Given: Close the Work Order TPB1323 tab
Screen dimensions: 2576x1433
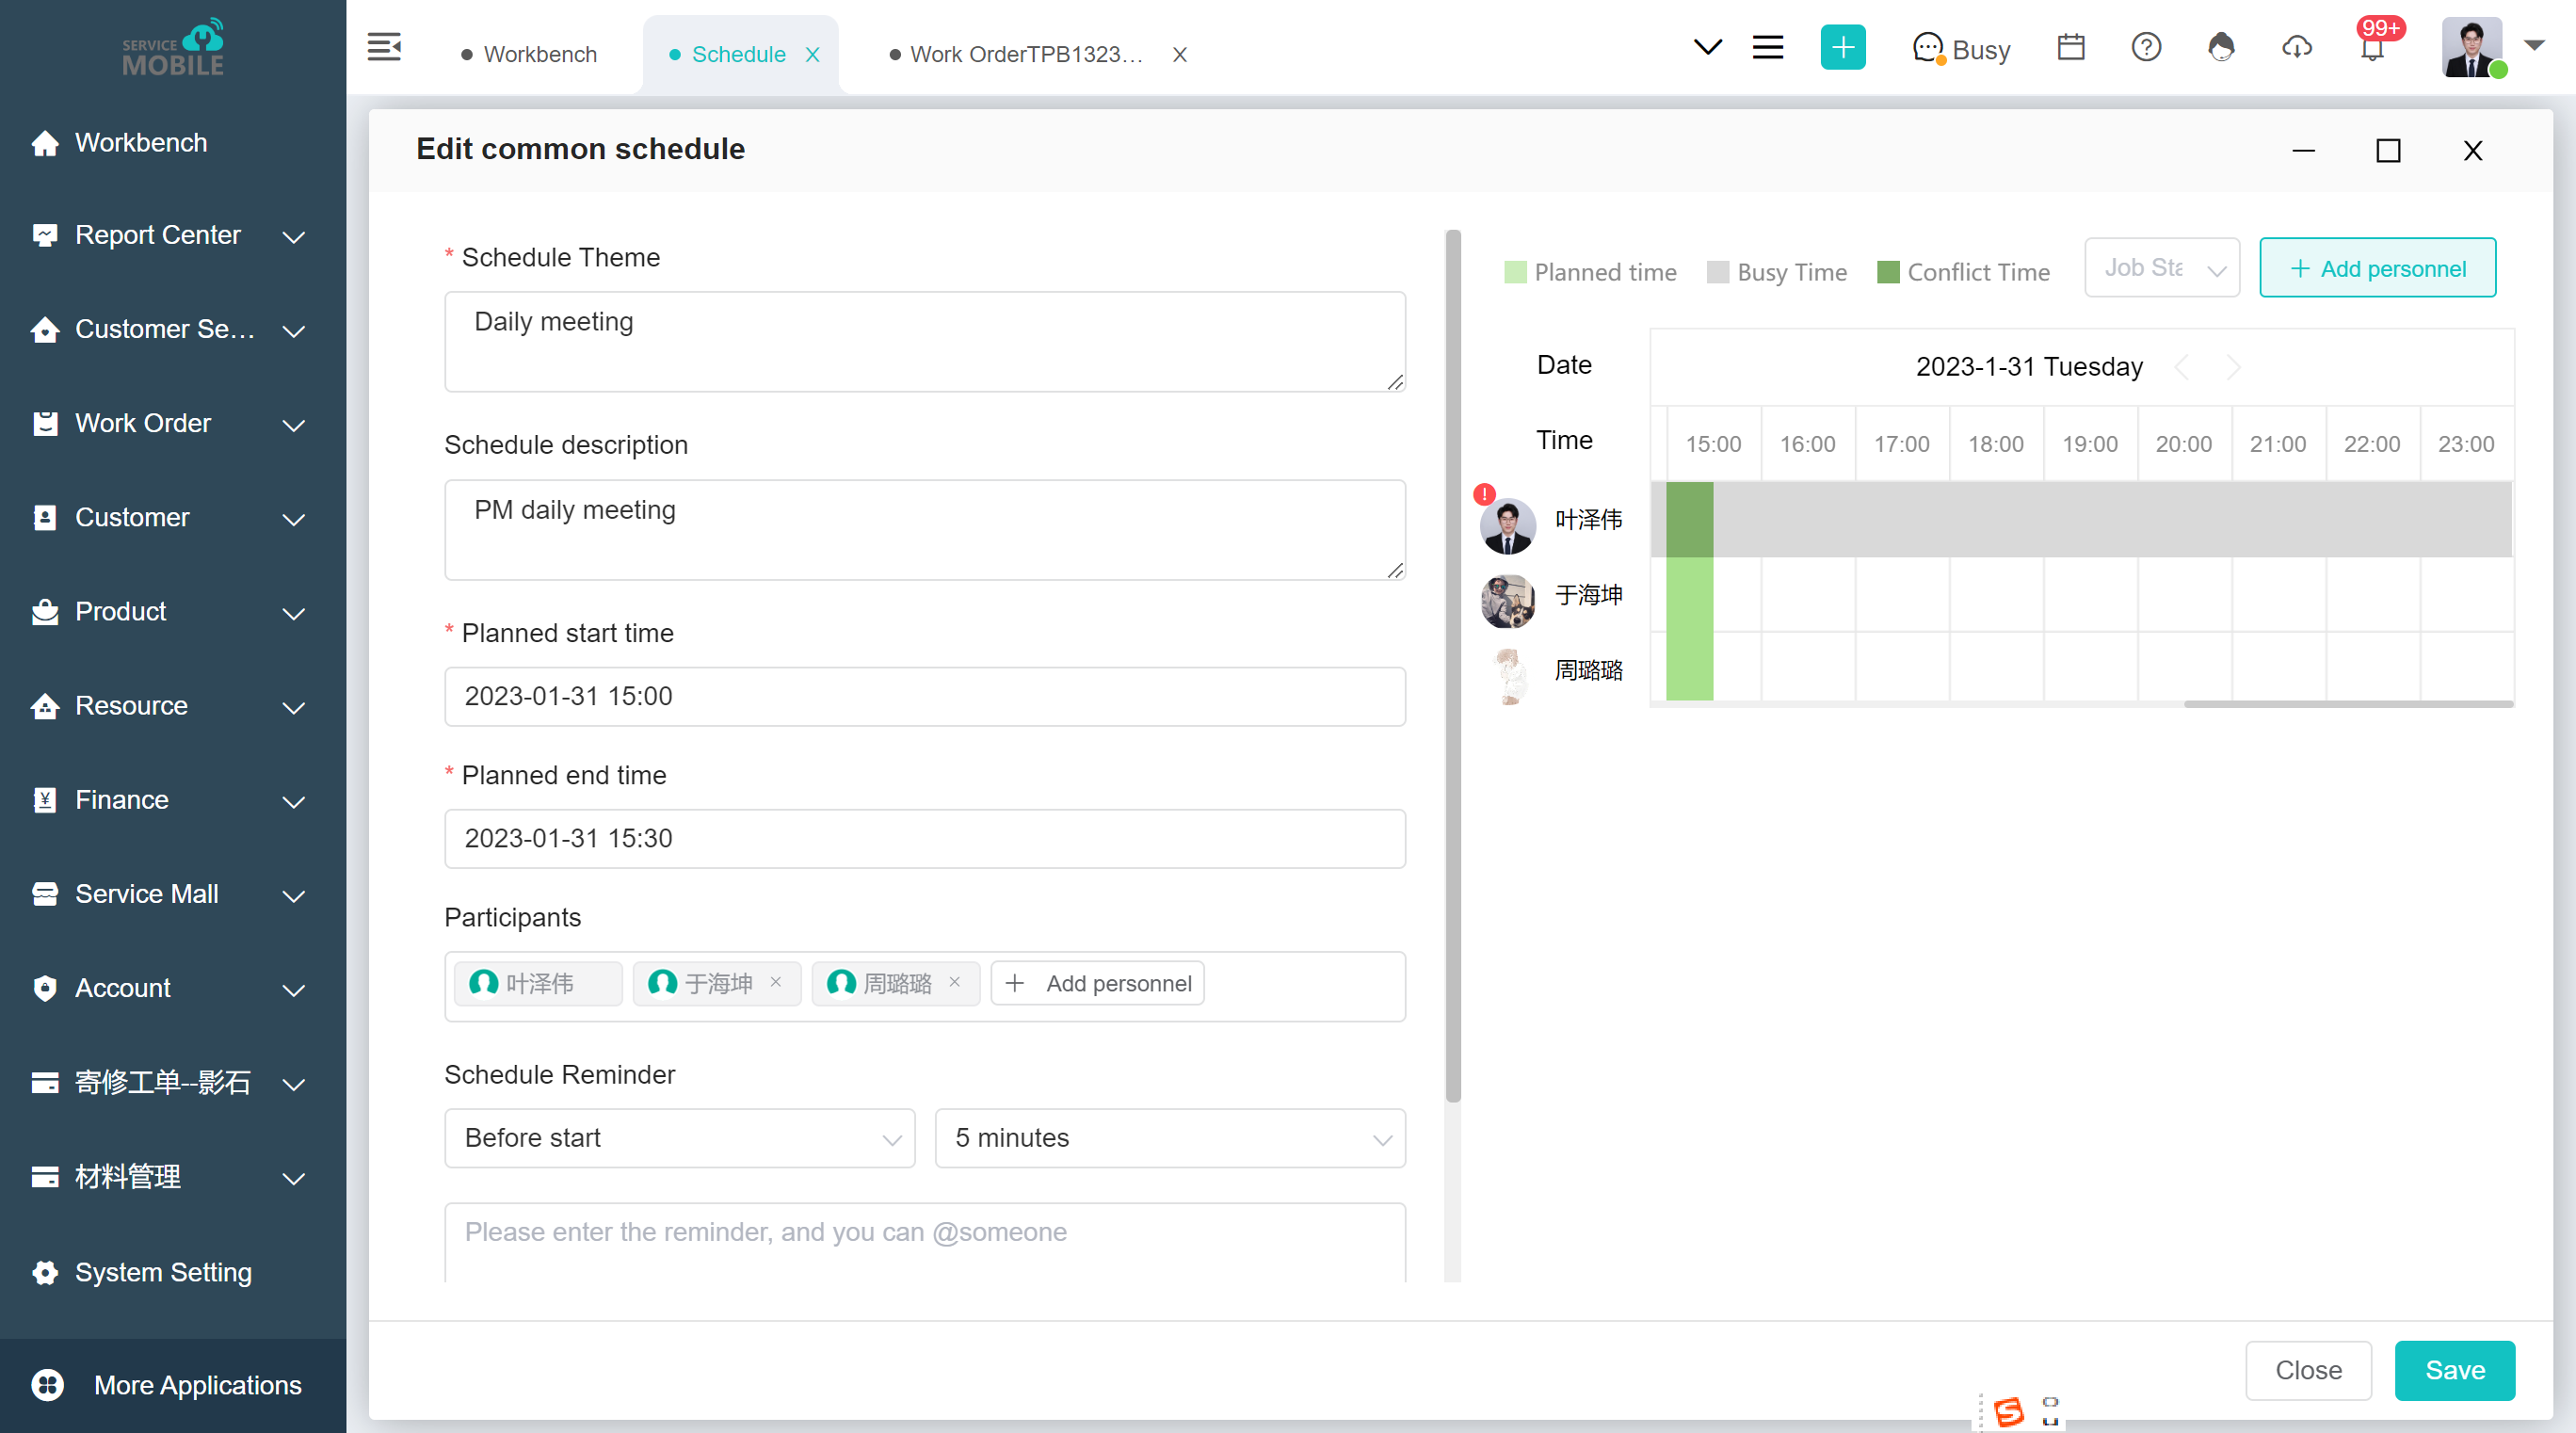Looking at the screenshot, I should pyautogui.click(x=1180, y=55).
